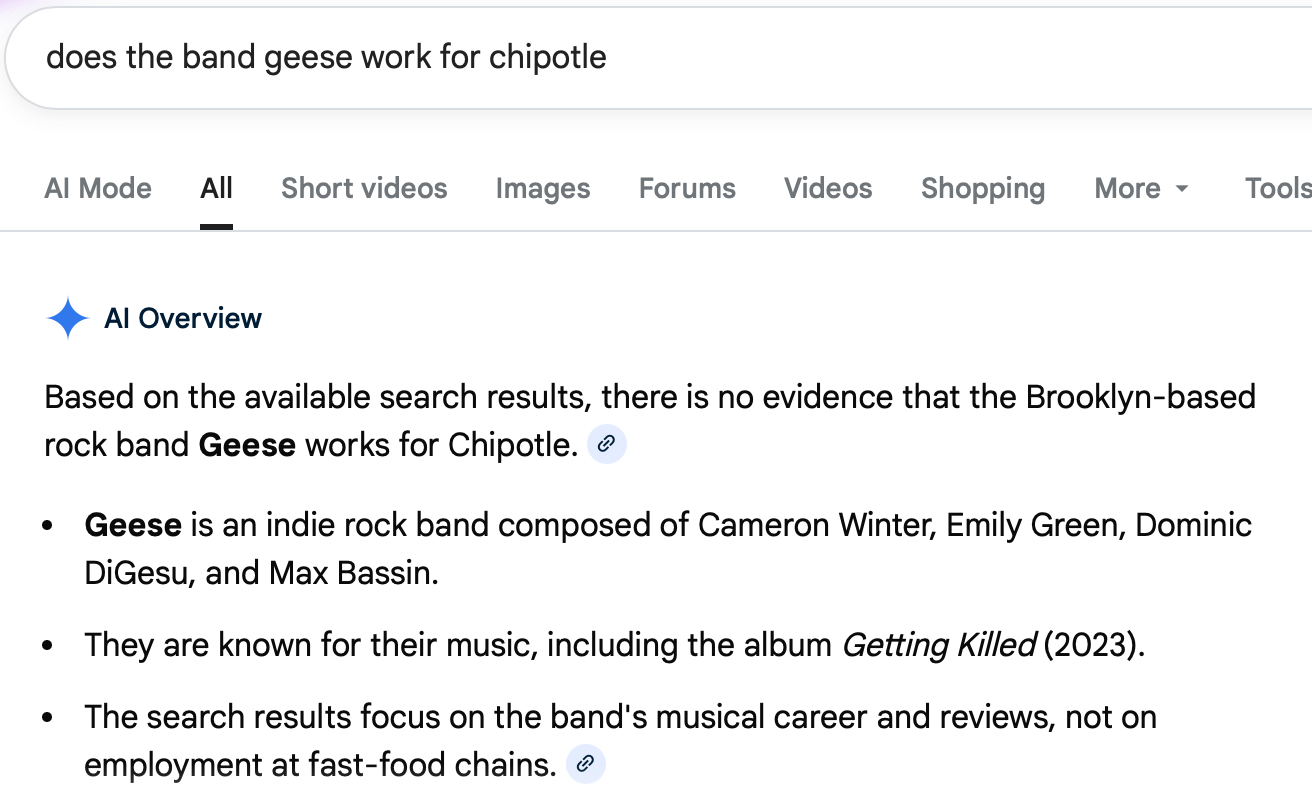The width and height of the screenshot is (1312, 808).
Task: Select the All results tab
Action: pos(216,188)
